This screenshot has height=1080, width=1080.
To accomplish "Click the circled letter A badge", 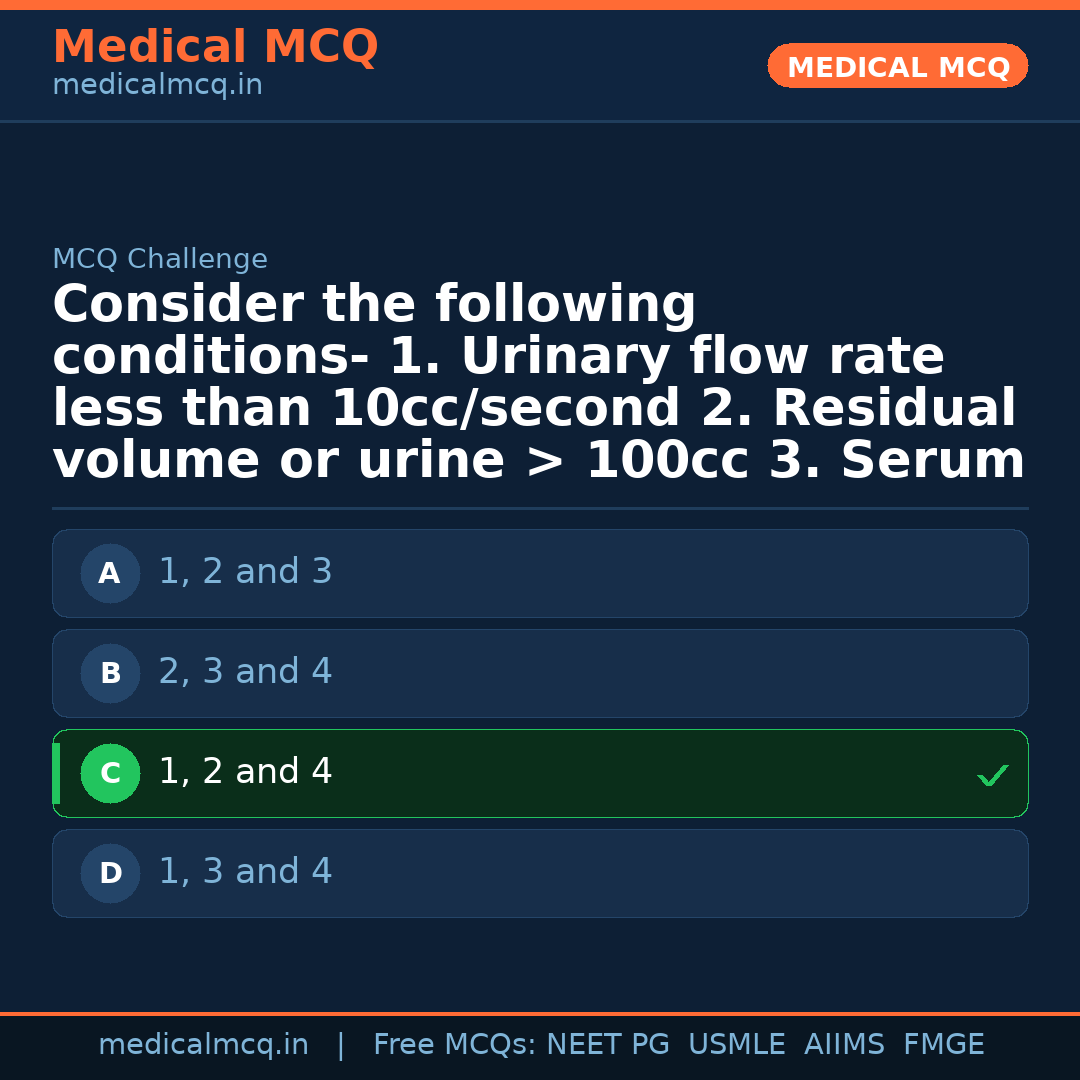I will click(x=110, y=574).
